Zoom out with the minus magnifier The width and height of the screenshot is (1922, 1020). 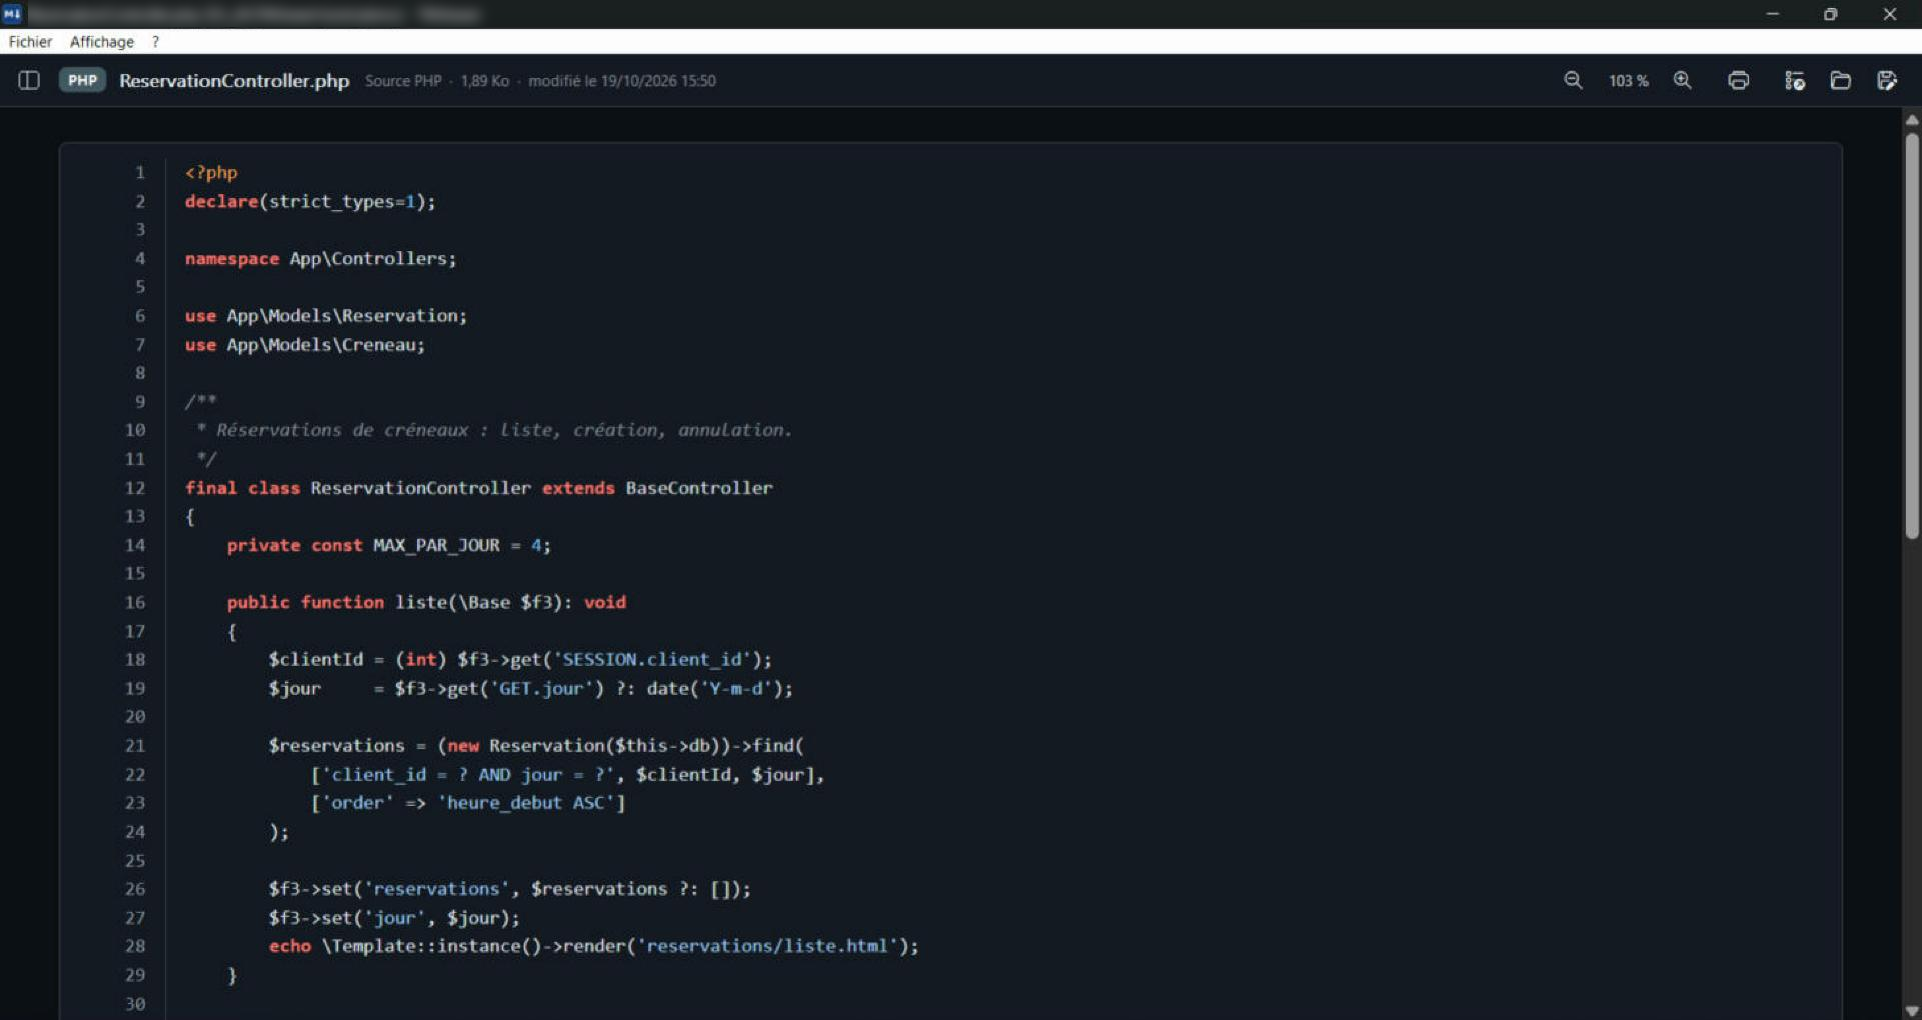1573,80
